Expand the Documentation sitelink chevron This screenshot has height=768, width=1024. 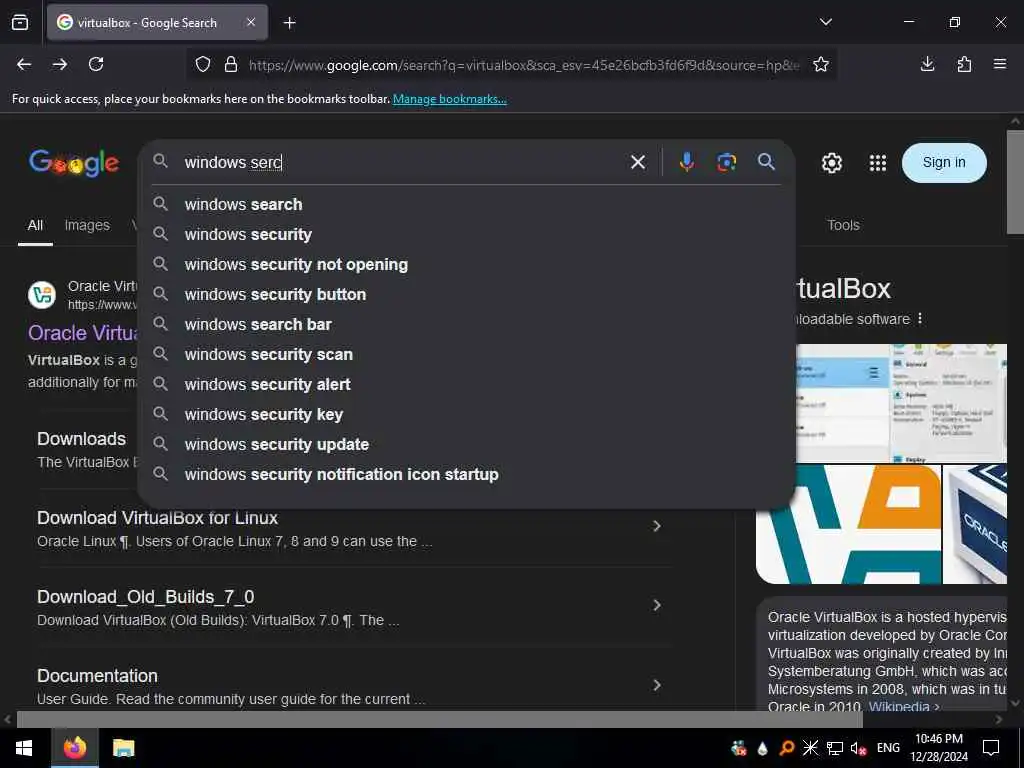coord(657,685)
